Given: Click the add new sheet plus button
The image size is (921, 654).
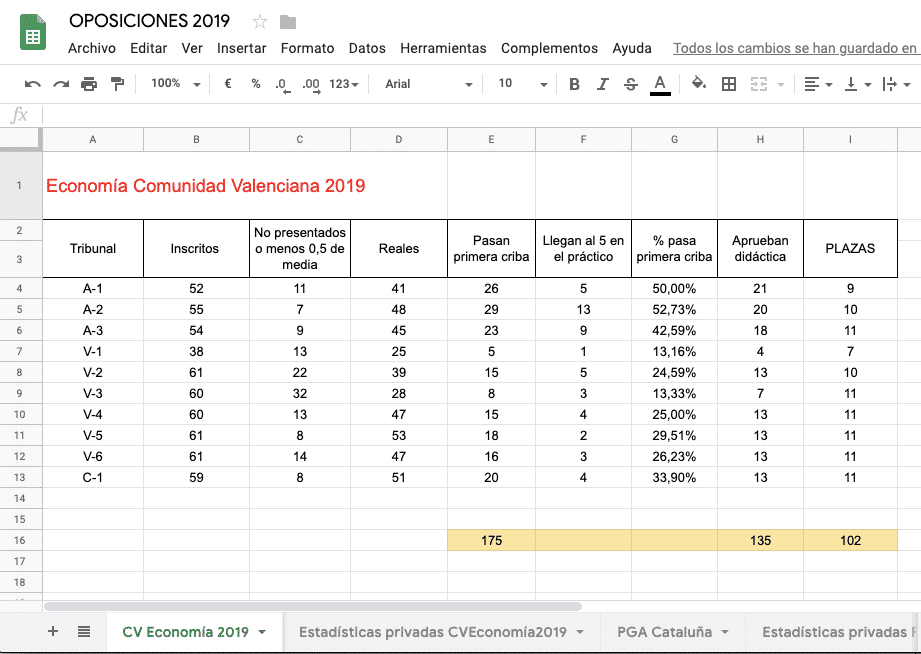Looking at the screenshot, I should [53, 632].
